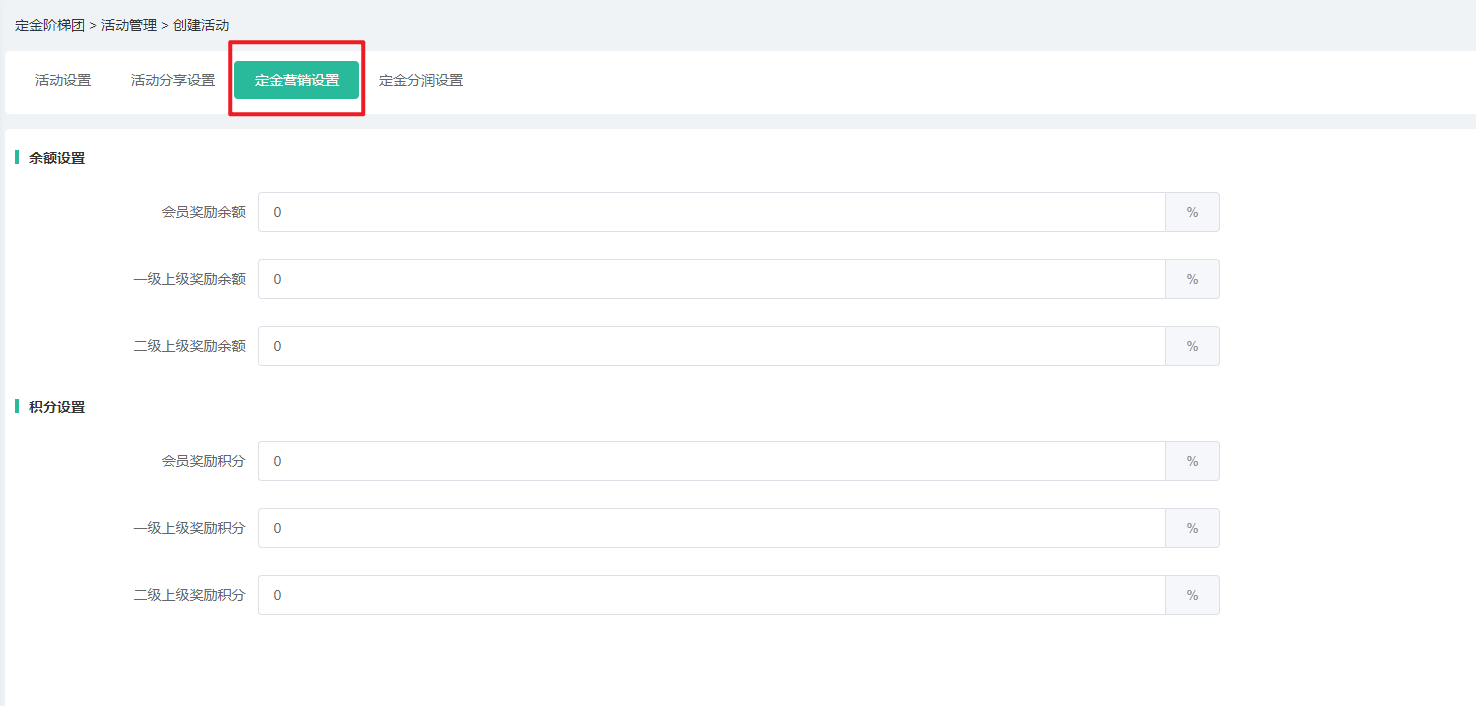
Task: Click the 一级上级奖励余额 label
Action: 190,279
